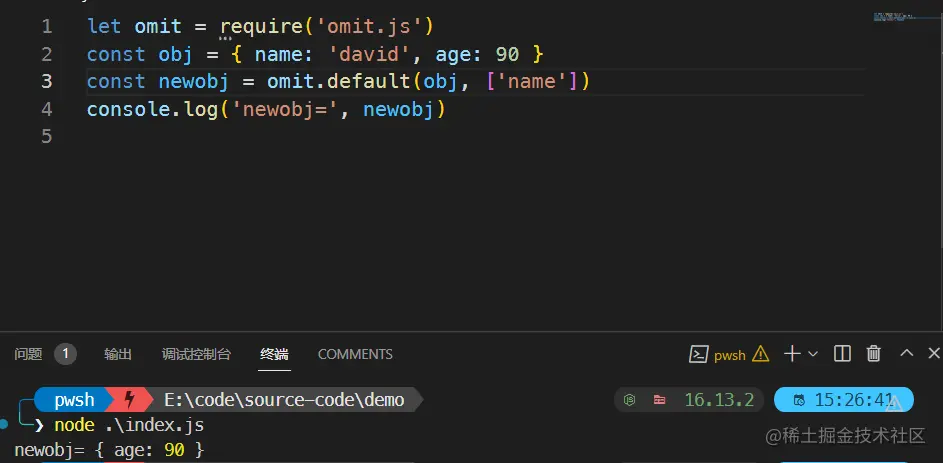Click the E:\code\source-code\demo path segment
The height and width of the screenshot is (463, 943).
click(x=284, y=399)
